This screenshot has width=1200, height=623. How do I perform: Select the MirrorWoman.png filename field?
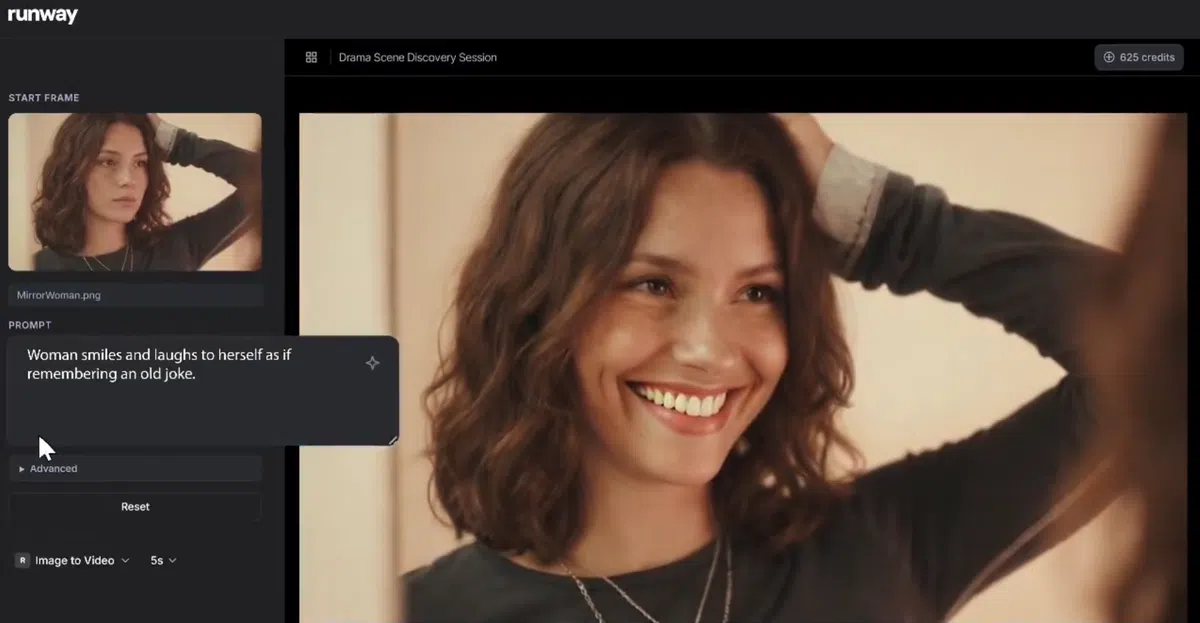135,296
